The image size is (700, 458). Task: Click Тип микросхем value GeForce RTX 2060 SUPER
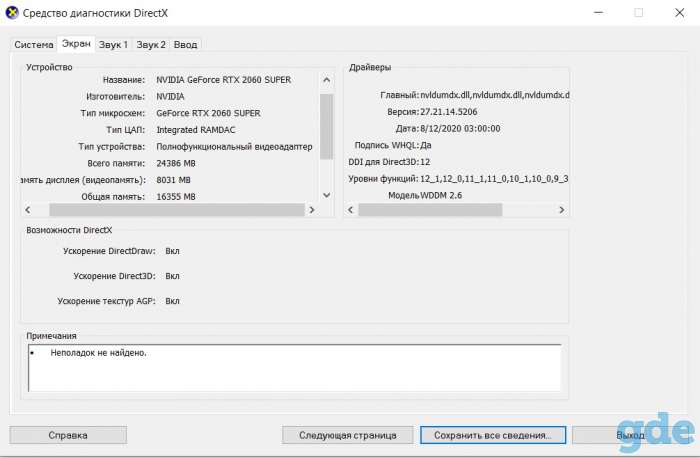(208, 113)
